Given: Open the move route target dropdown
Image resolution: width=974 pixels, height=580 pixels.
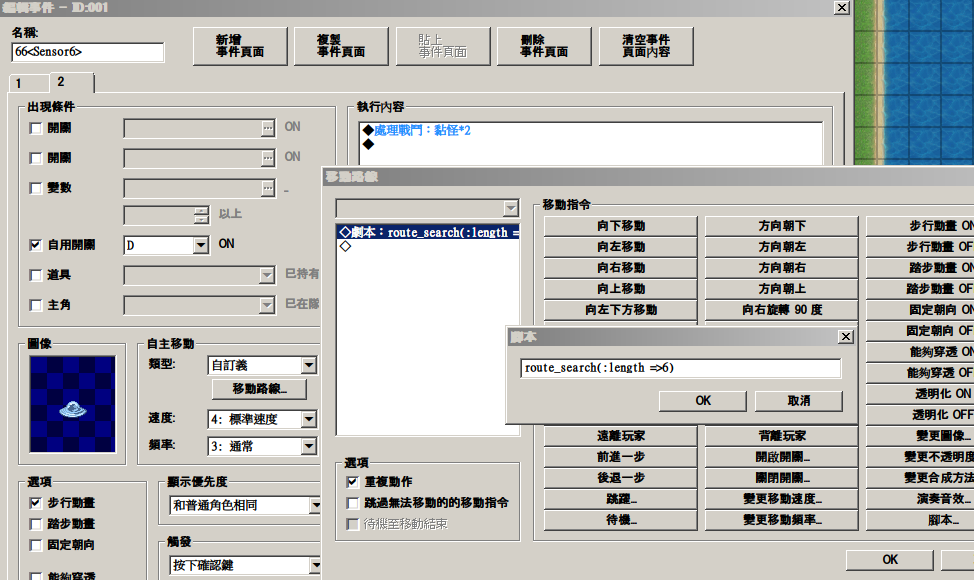Looking at the screenshot, I should (x=511, y=208).
